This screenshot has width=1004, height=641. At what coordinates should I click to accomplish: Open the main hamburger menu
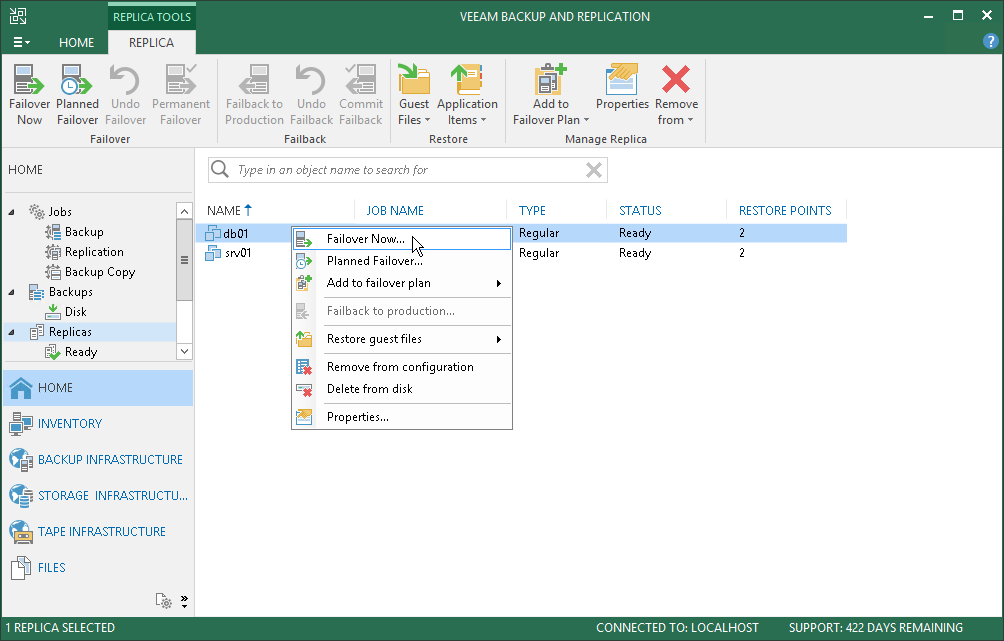[21, 42]
